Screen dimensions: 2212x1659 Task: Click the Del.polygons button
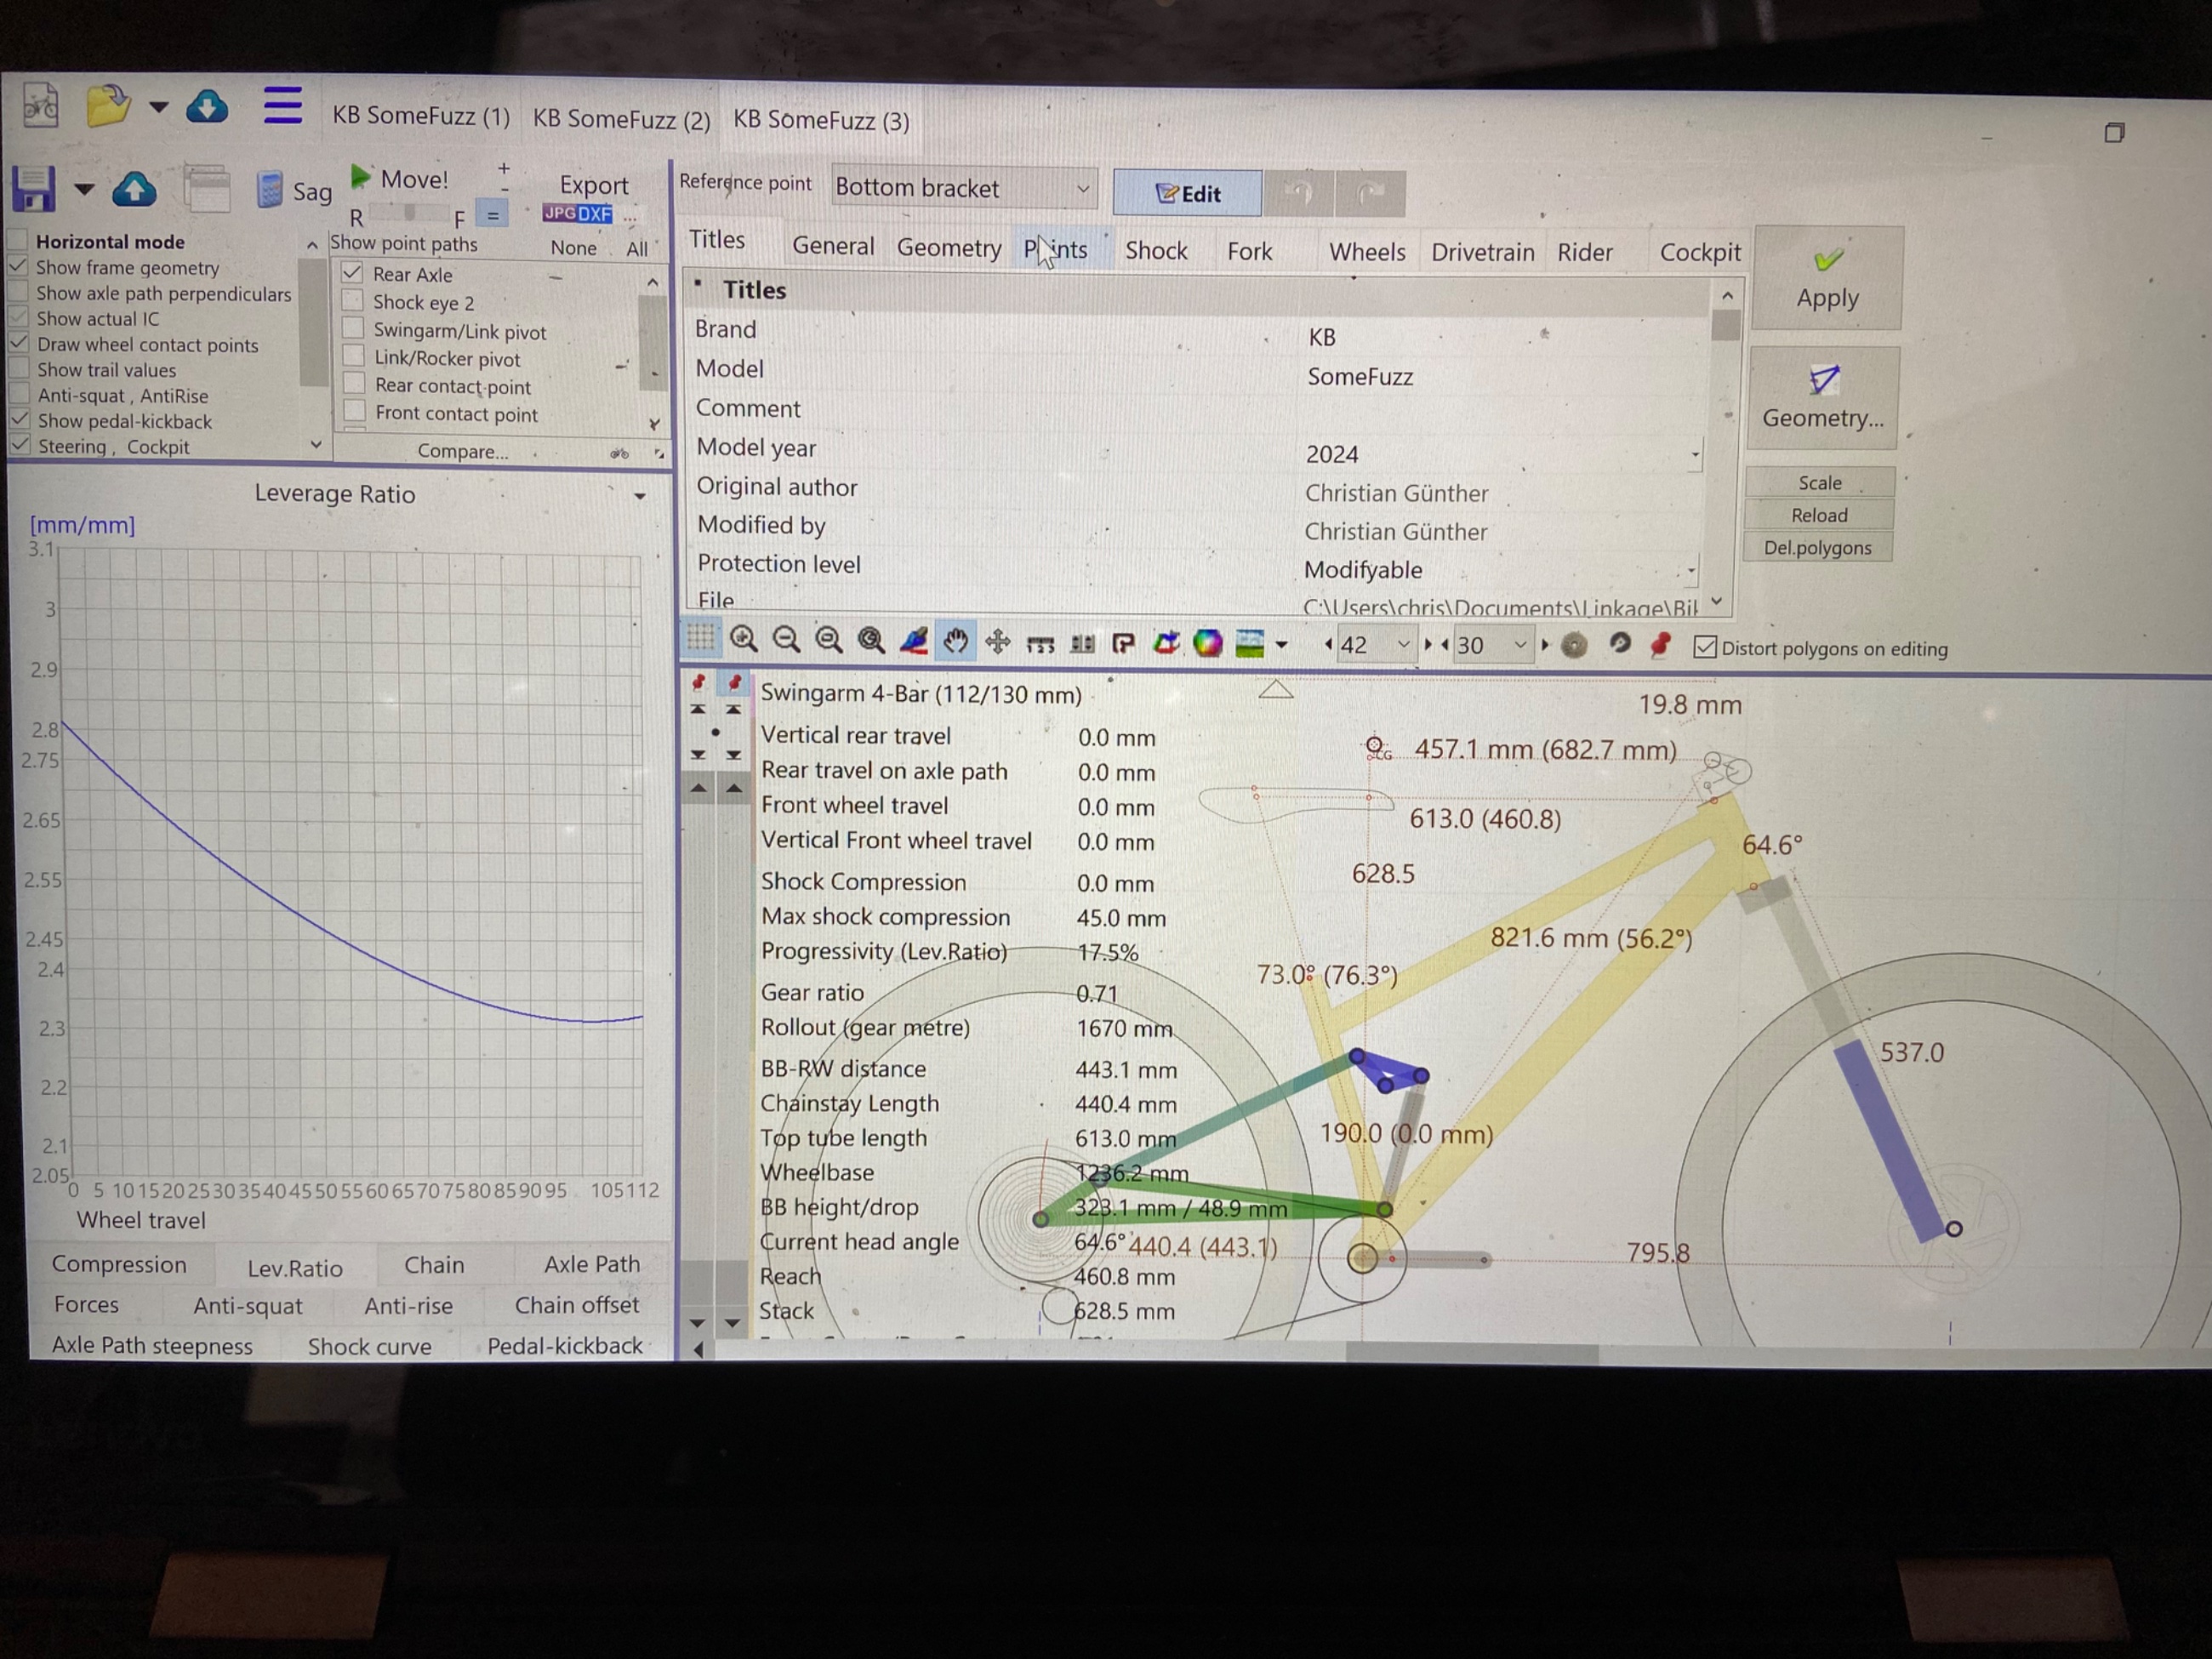click(1817, 548)
